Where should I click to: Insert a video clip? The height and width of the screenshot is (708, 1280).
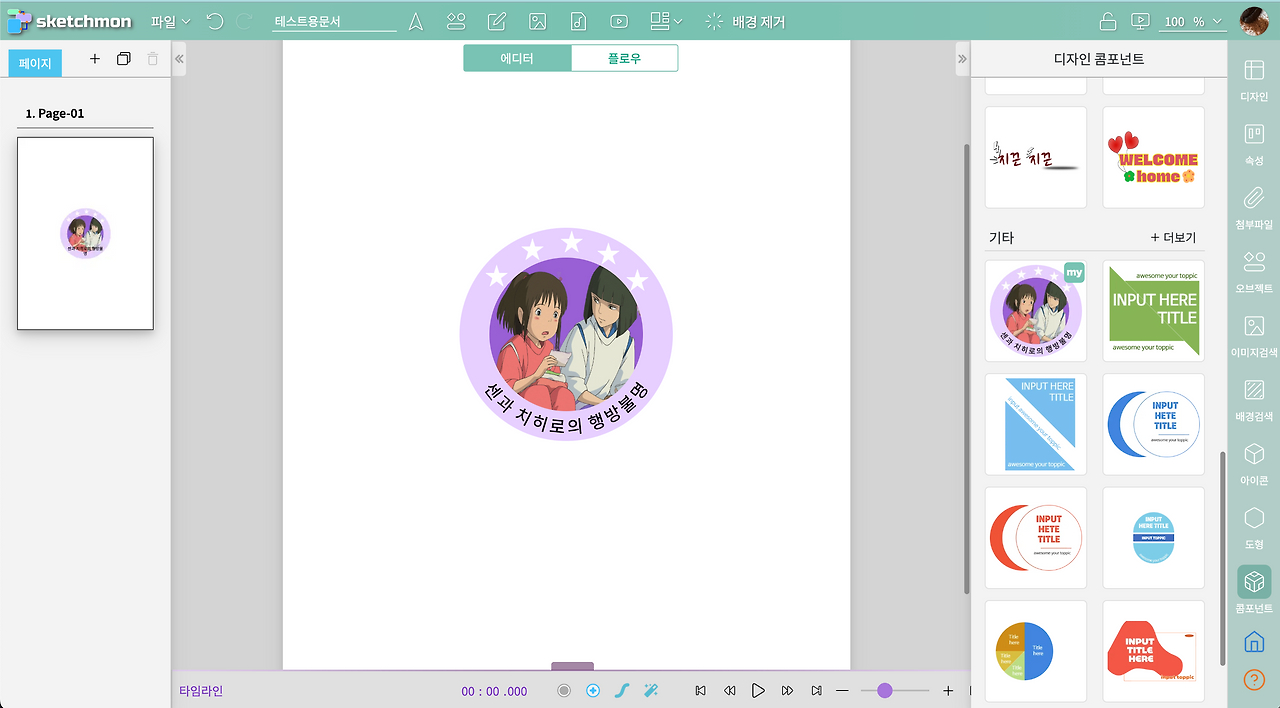(619, 21)
